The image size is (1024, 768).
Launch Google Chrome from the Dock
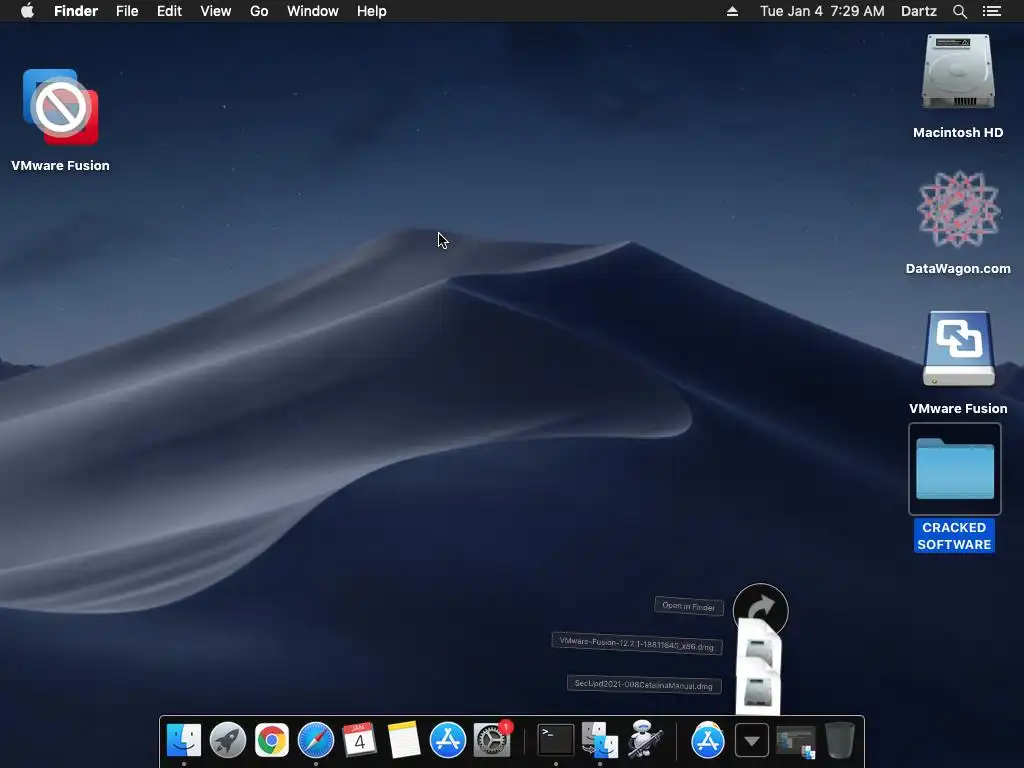click(272, 740)
